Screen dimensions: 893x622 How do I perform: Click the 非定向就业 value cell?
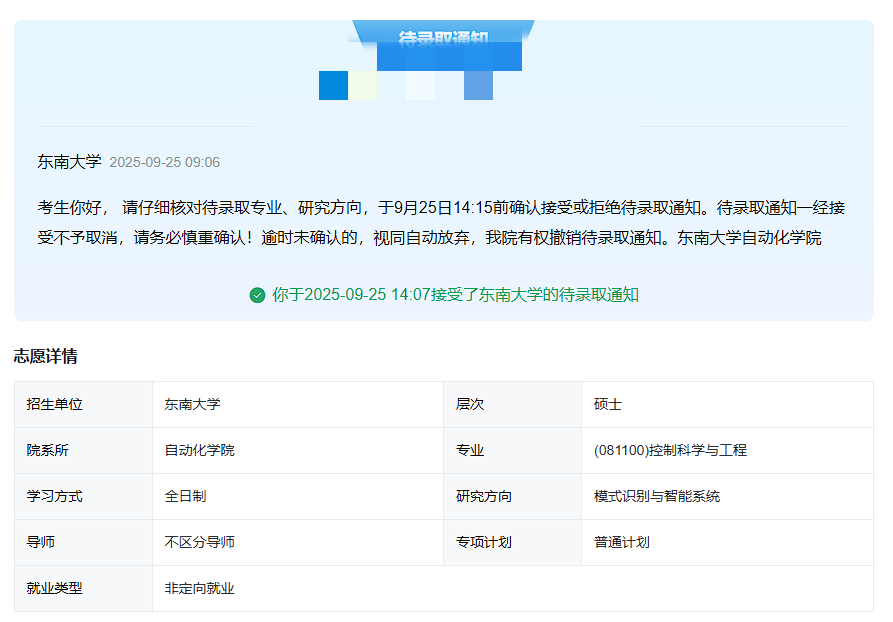coord(513,589)
